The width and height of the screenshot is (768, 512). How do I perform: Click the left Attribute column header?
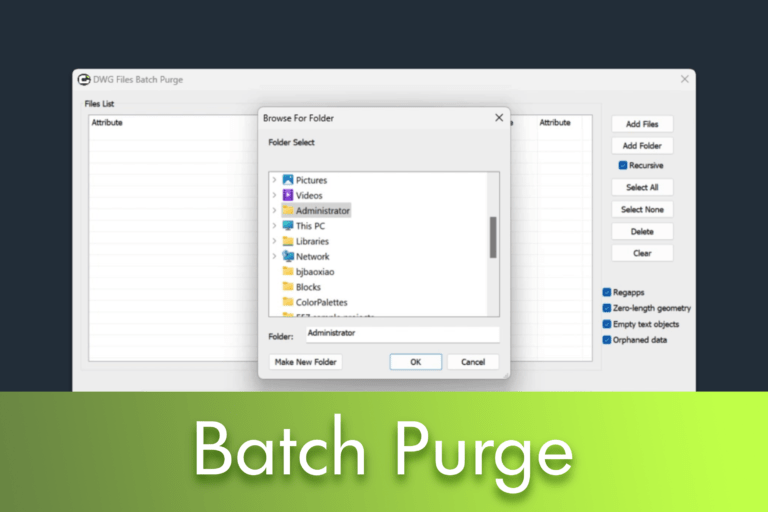click(107, 122)
